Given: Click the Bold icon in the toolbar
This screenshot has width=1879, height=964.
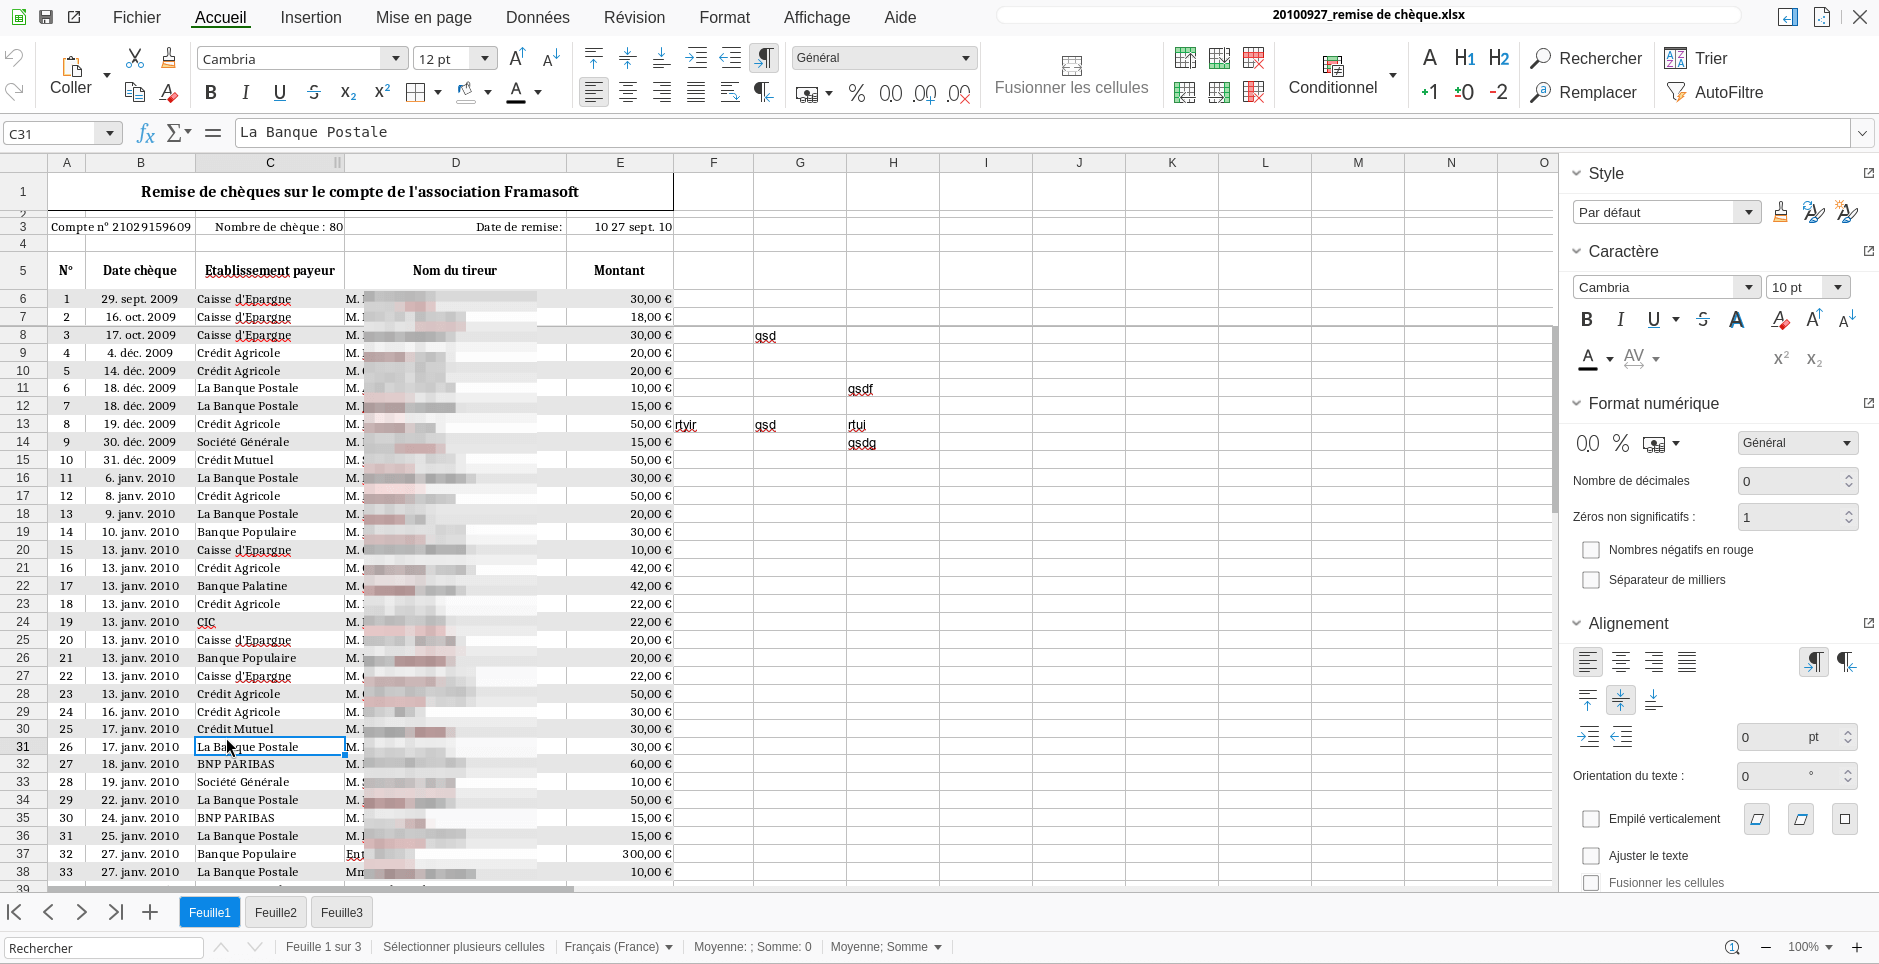Looking at the screenshot, I should point(210,93).
